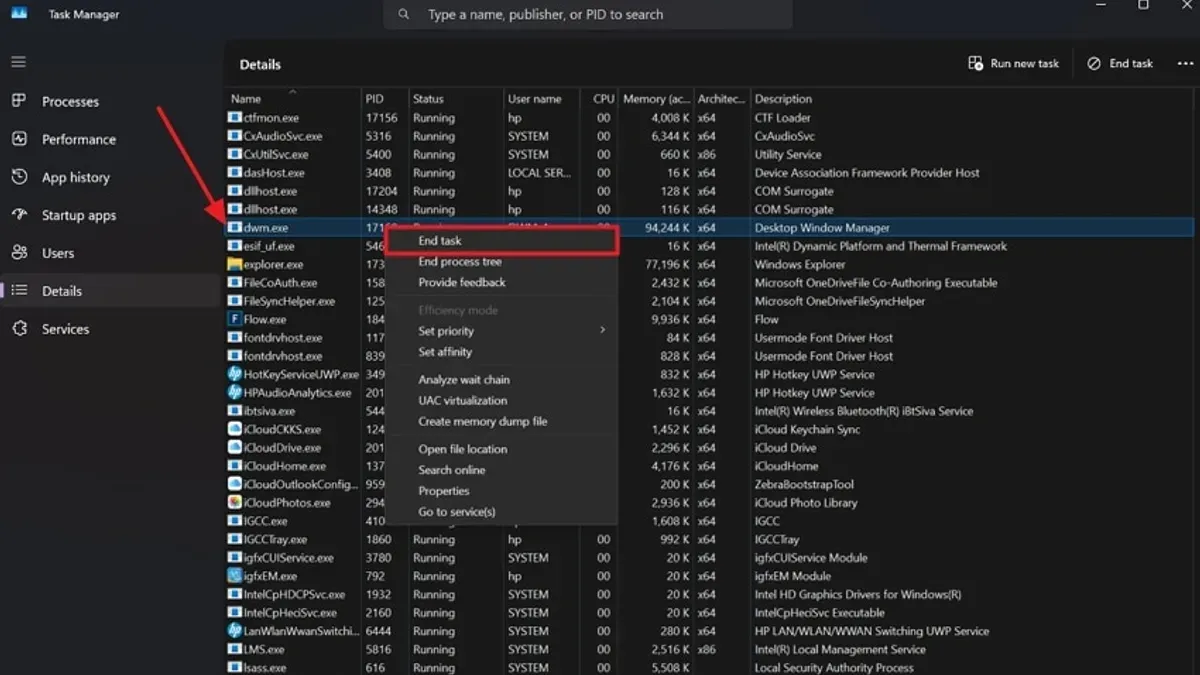Image resolution: width=1200 pixels, height=675 pixels.
Task: Select the IntelCpHeciSvc.exe row
Action: click(x=709, y=613)
